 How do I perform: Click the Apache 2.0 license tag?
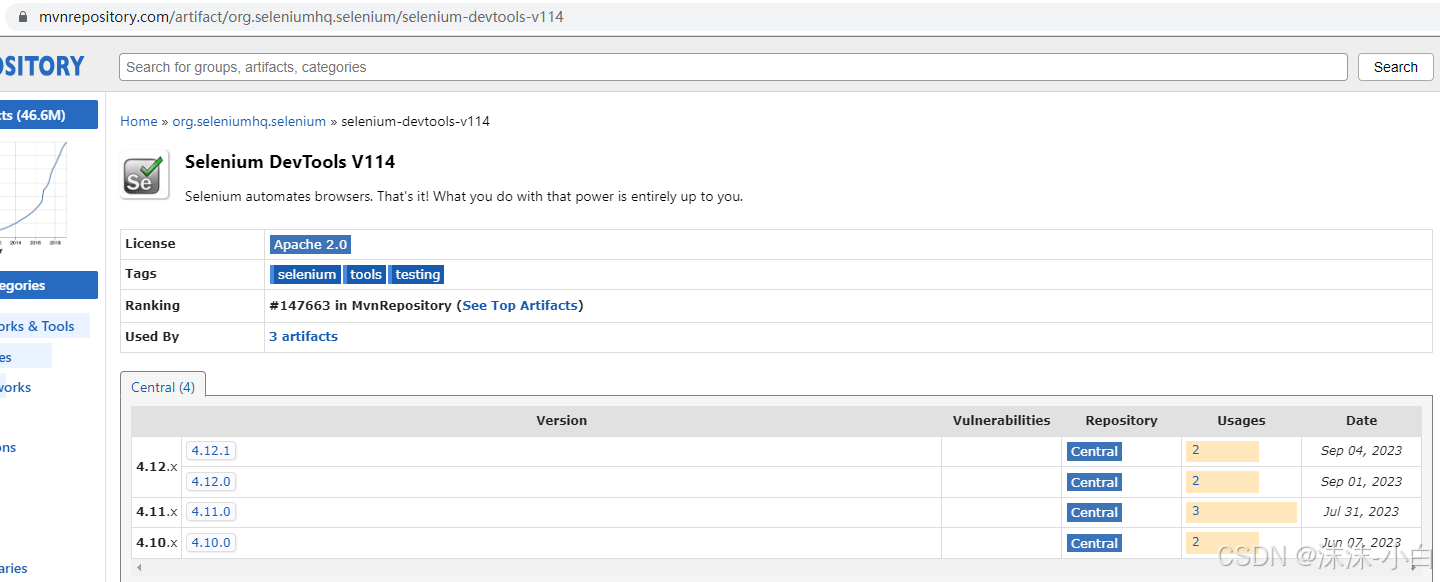[x=310, y=244]
